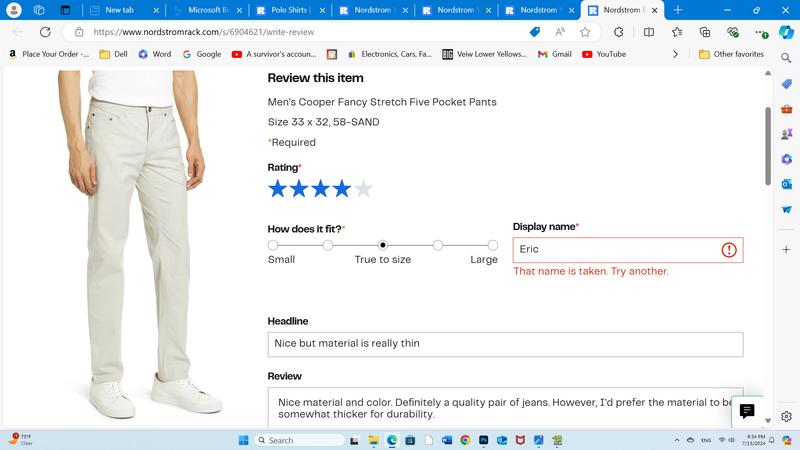Screen dimensions: 800x450
Task: Edit the Display name field containing Eric
Action: 628,250
